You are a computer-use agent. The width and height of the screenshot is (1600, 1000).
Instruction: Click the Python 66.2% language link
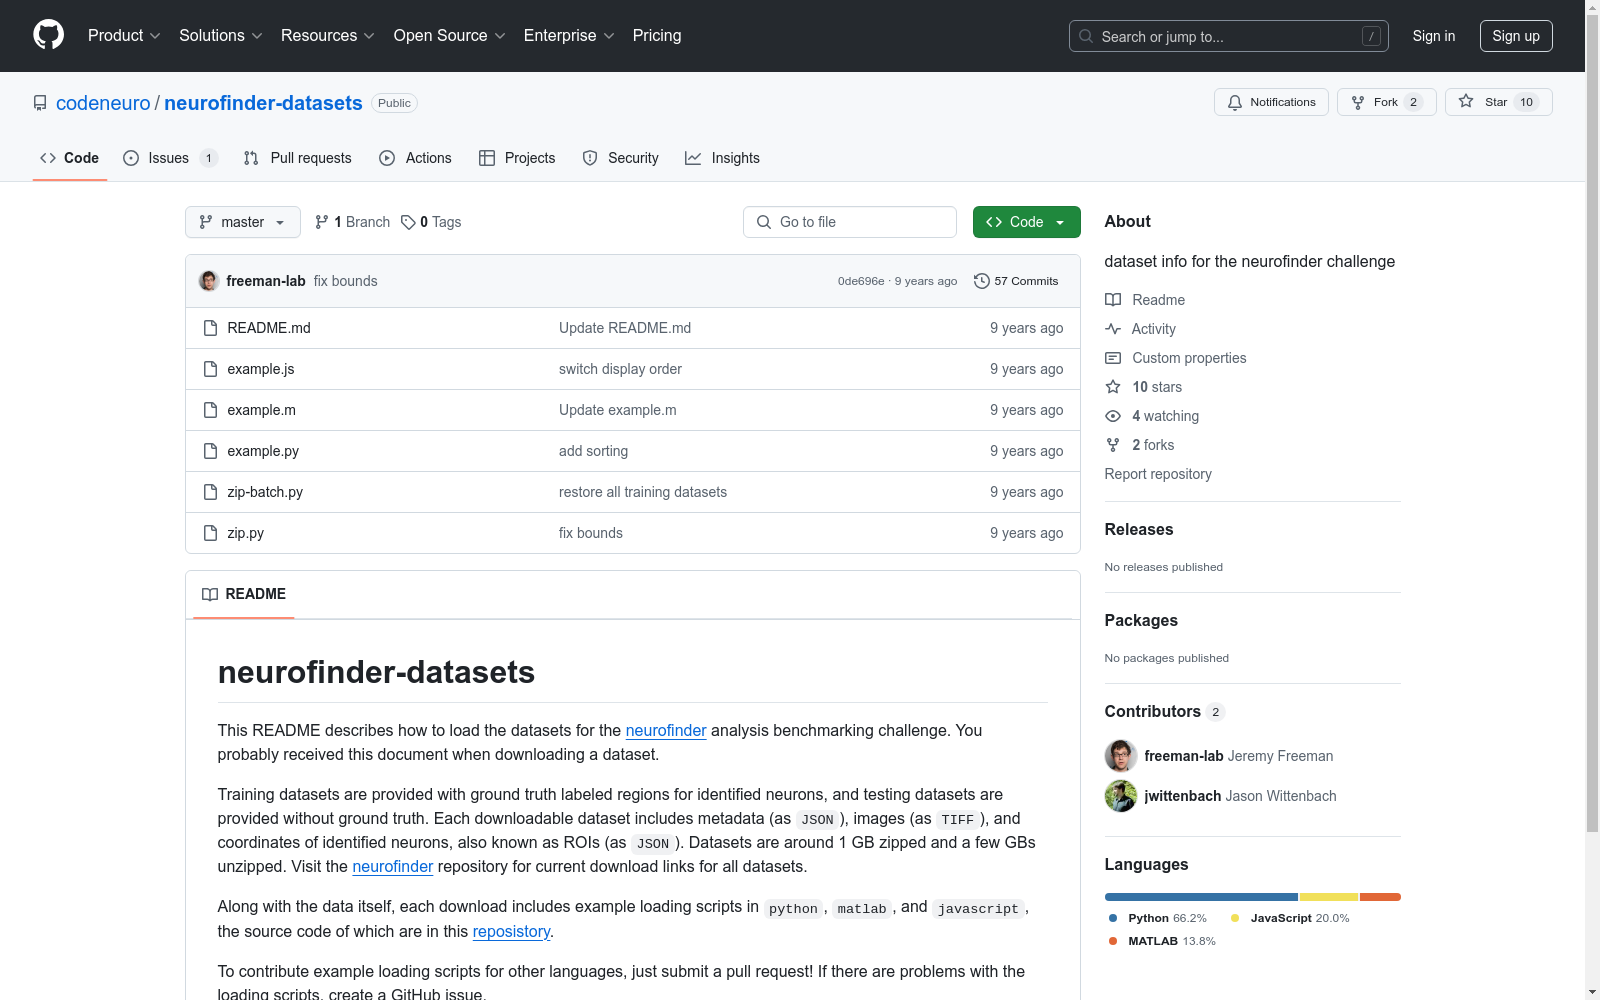click(x=1158, y=918)
